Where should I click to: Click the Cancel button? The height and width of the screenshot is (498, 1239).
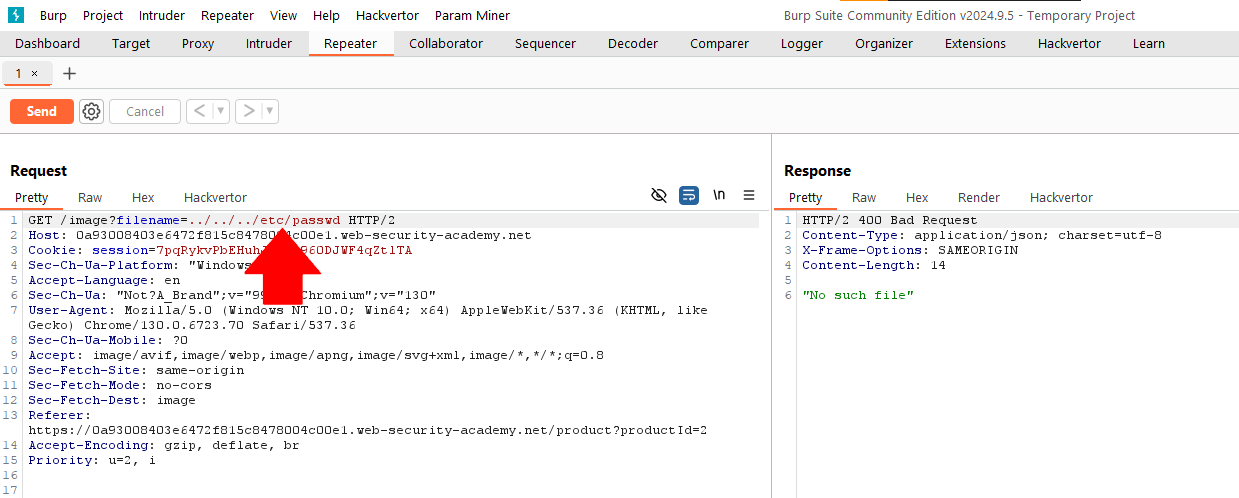pyautogui.click(x=145, y=111)
